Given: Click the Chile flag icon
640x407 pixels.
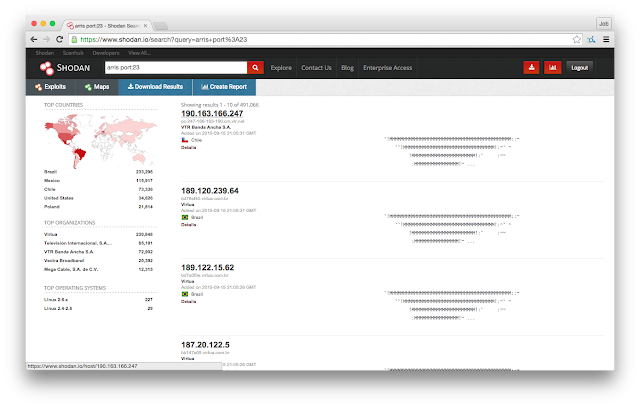Looking at the screenshot, I should pos(185,140).
